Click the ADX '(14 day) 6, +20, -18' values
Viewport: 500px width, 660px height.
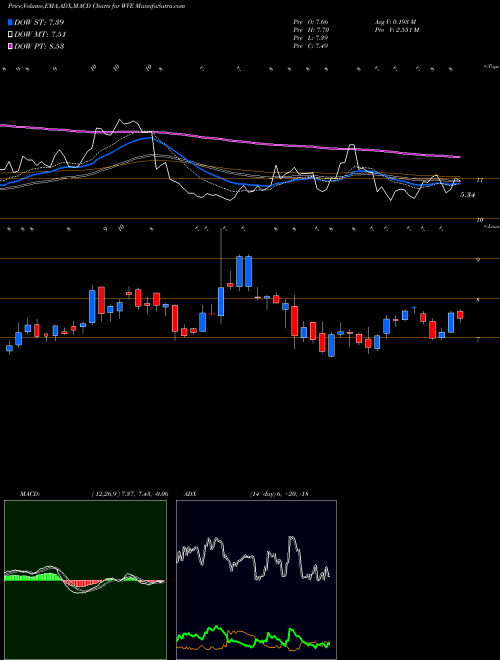[279, 494]
